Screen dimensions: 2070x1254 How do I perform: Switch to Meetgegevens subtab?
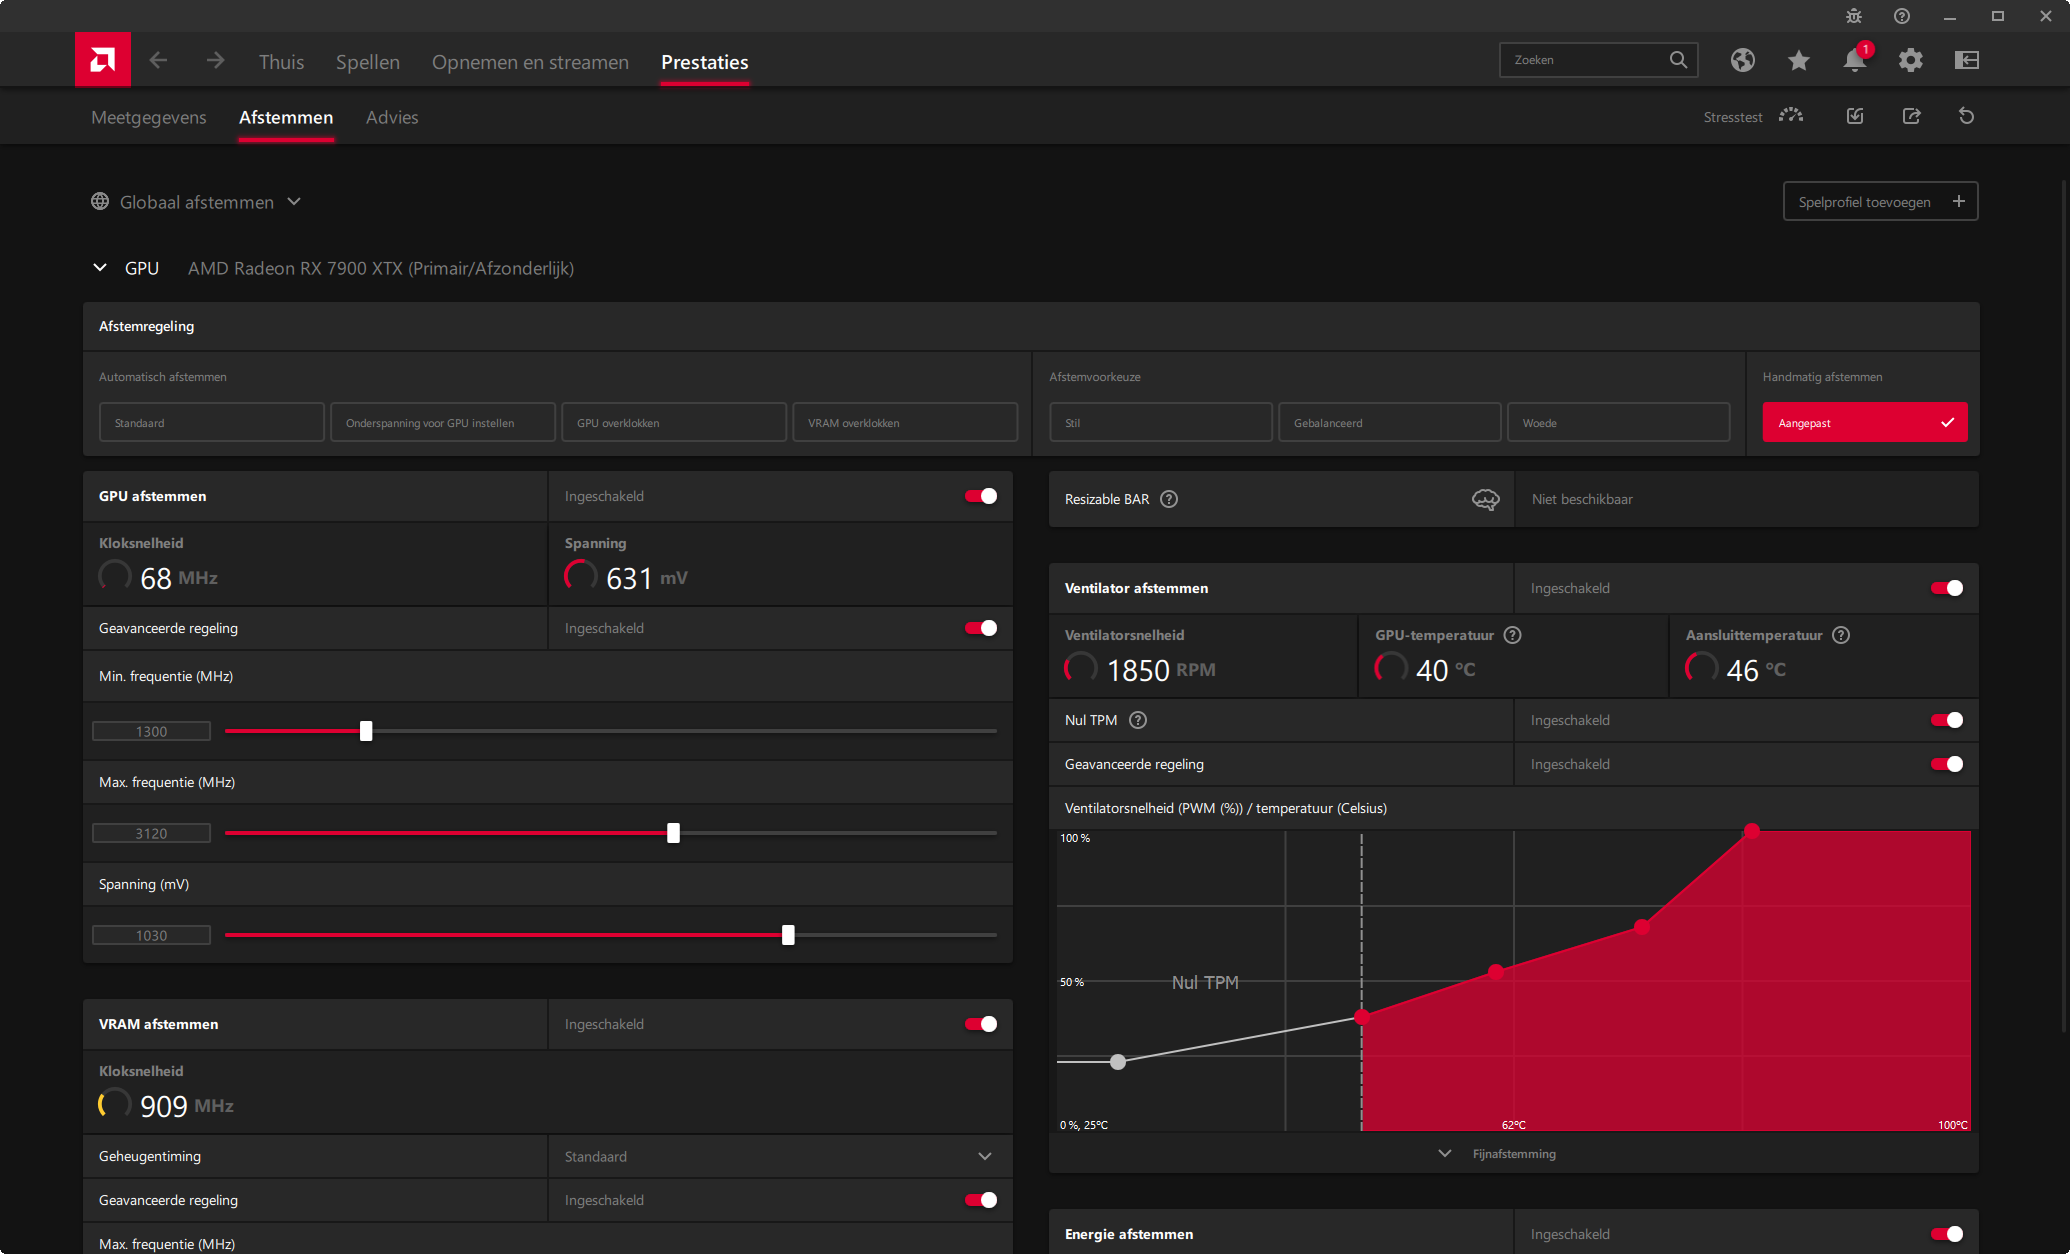(149, 117)
